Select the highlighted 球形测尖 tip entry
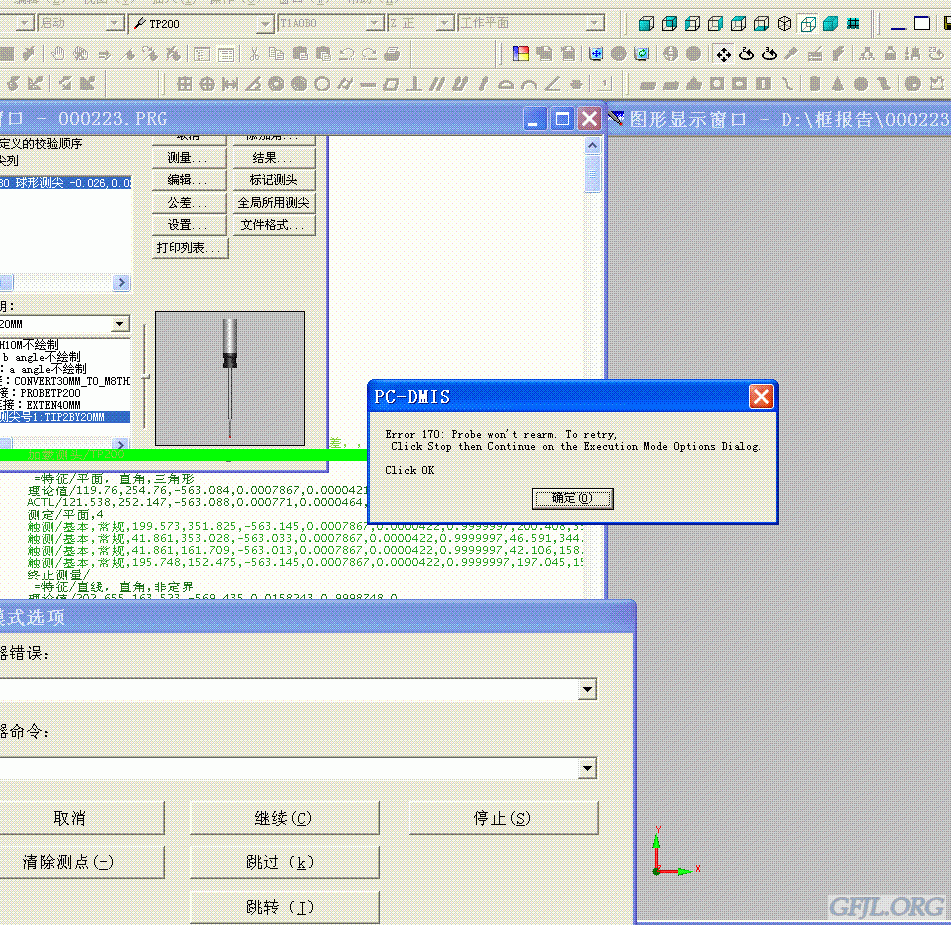This screenshot has height=925, width=951. tap(66, 183)
